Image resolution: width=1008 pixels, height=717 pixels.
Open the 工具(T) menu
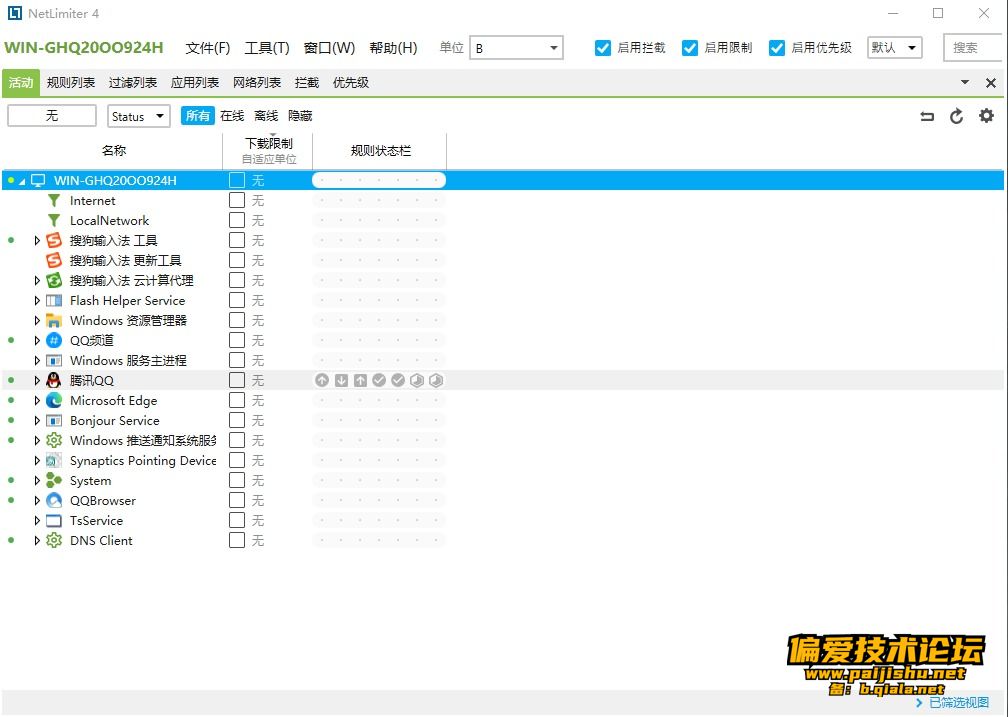point(267,48)
